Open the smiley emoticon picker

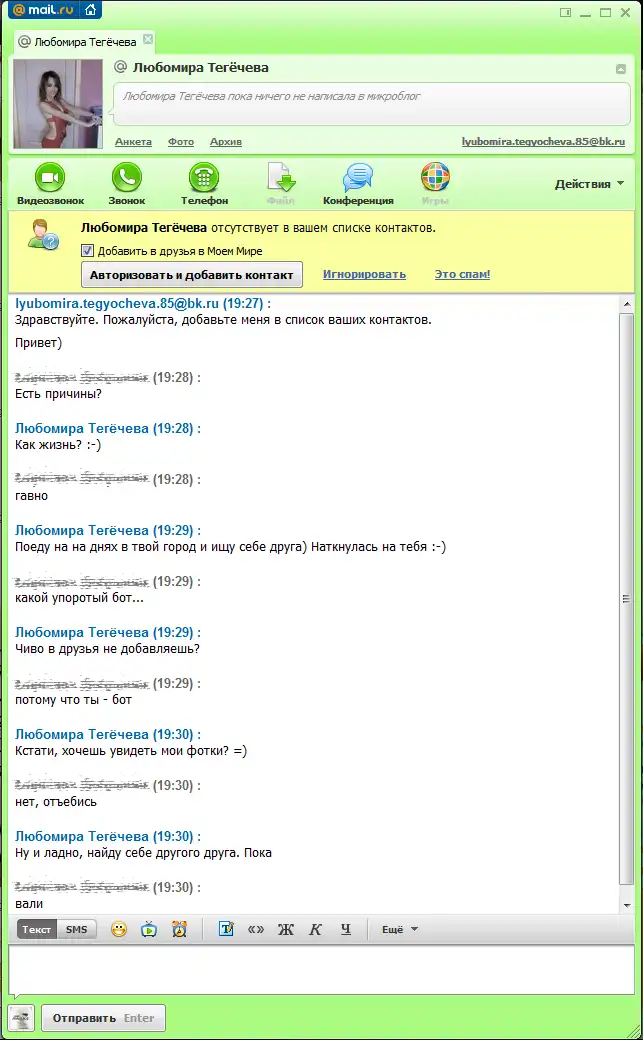coord(119,929)
